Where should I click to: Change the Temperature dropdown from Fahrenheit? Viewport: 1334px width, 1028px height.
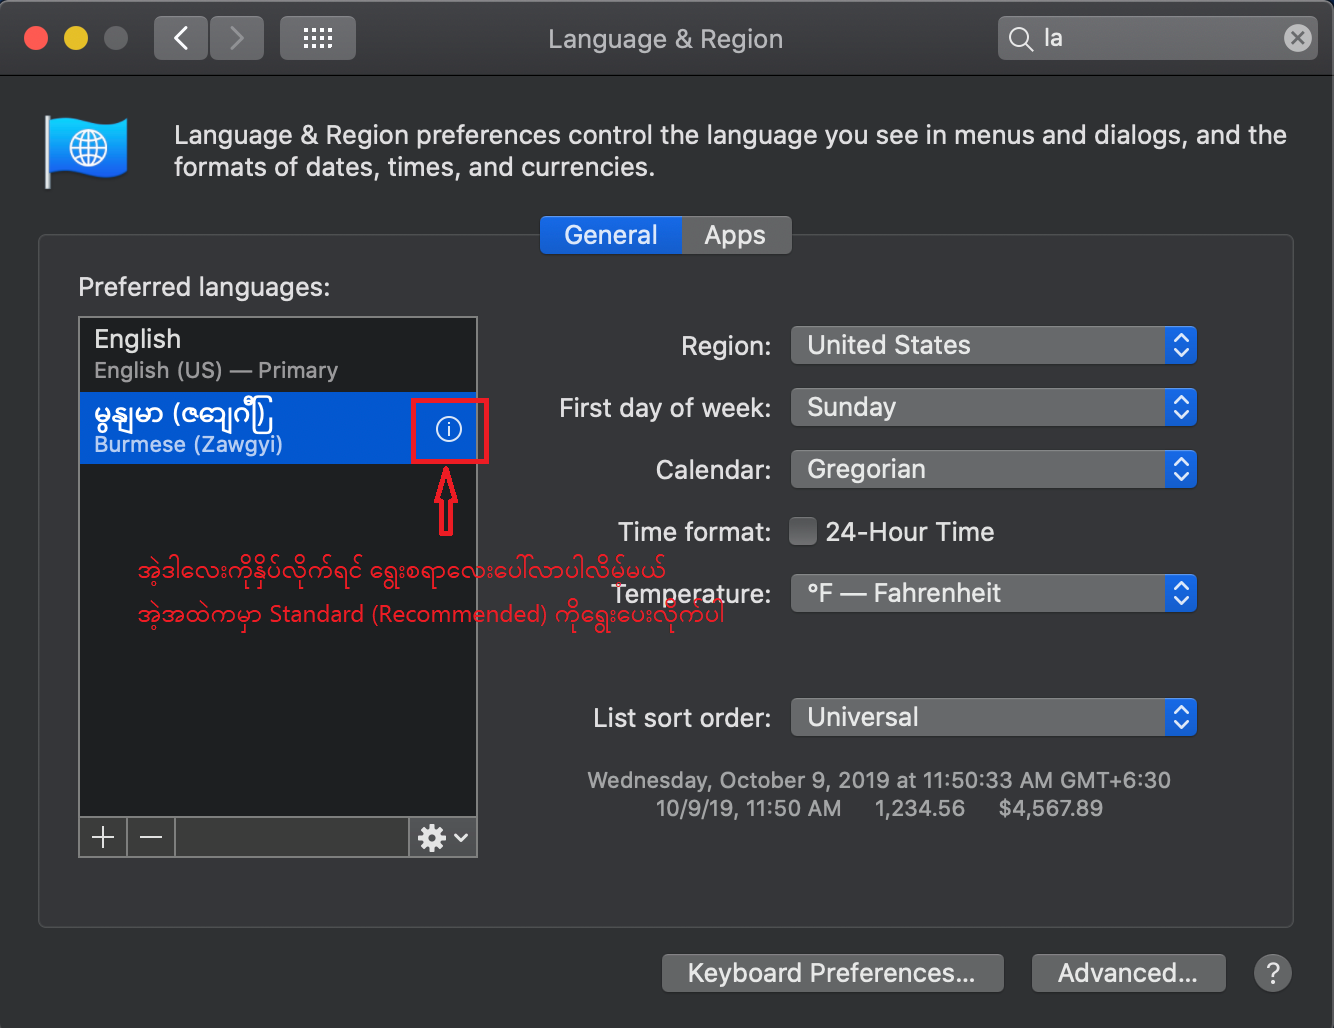click(x=993, y=593)
